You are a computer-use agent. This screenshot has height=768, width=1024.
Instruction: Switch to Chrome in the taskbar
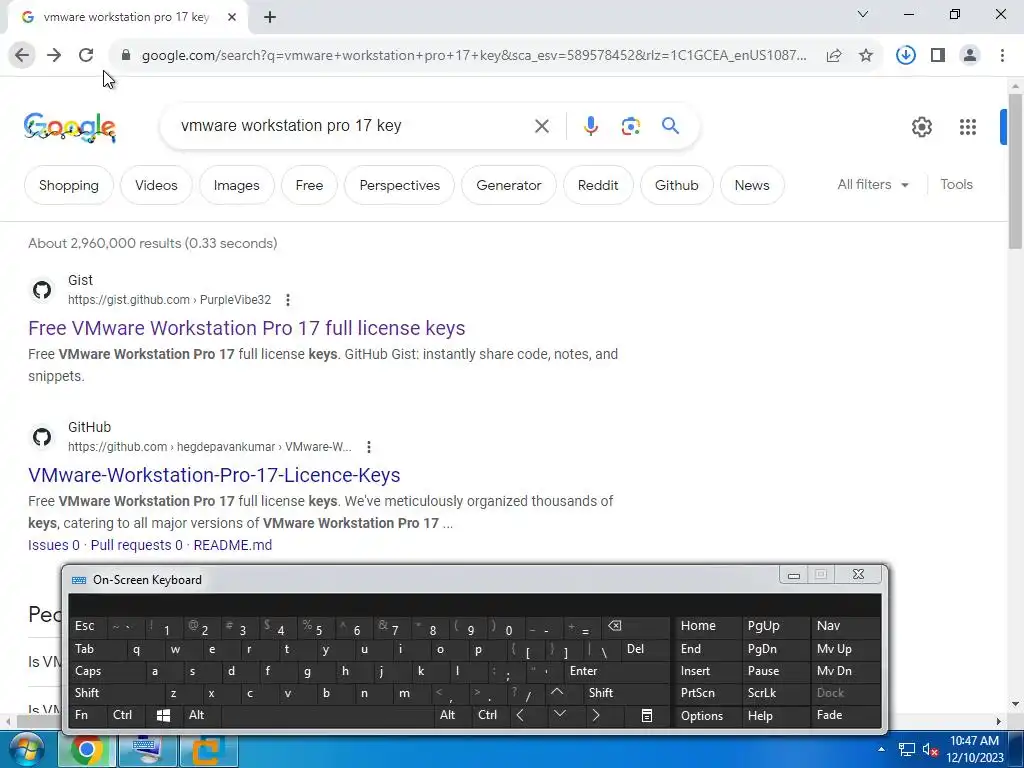(86, 750)
